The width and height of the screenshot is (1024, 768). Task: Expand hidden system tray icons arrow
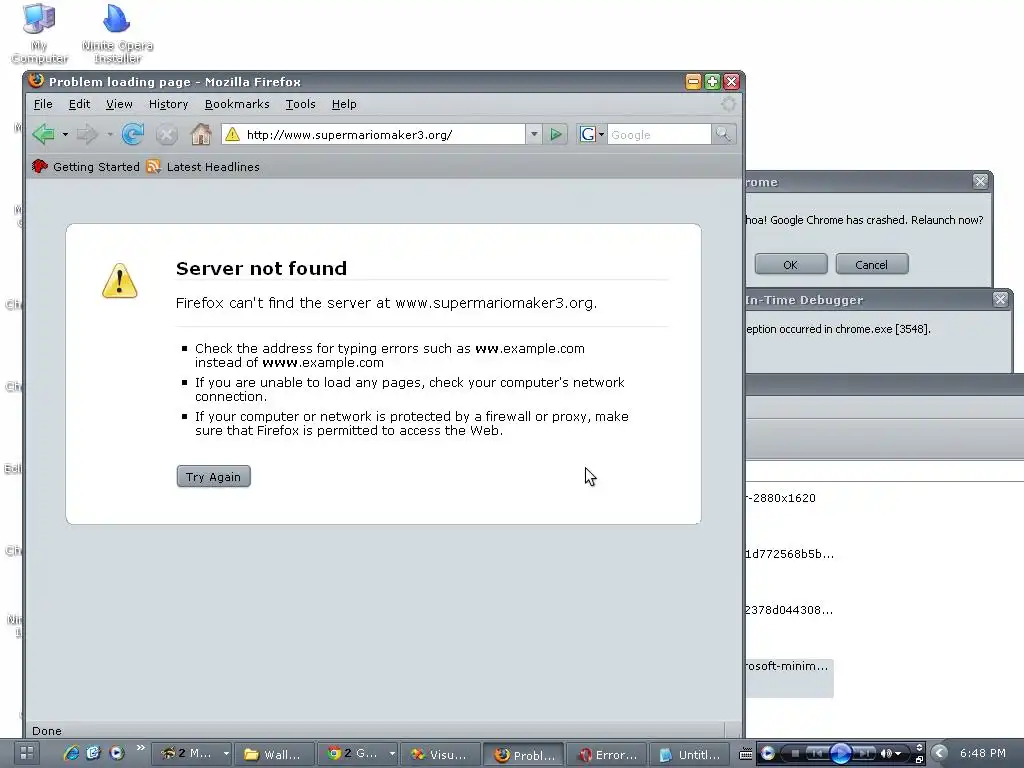(940, 754)
